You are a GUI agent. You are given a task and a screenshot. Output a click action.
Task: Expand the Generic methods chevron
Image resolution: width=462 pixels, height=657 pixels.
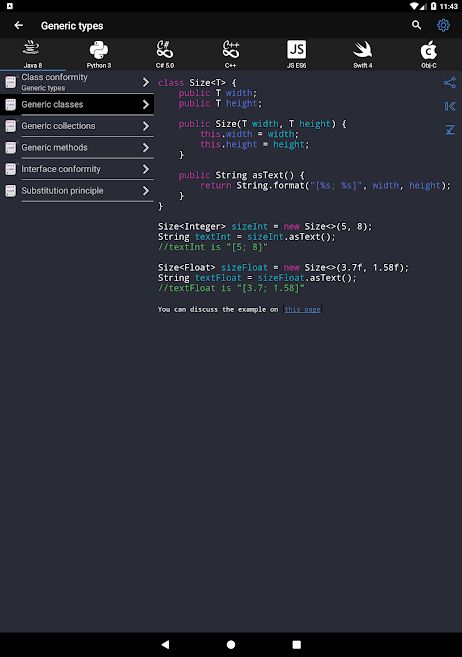click(145, 147)
